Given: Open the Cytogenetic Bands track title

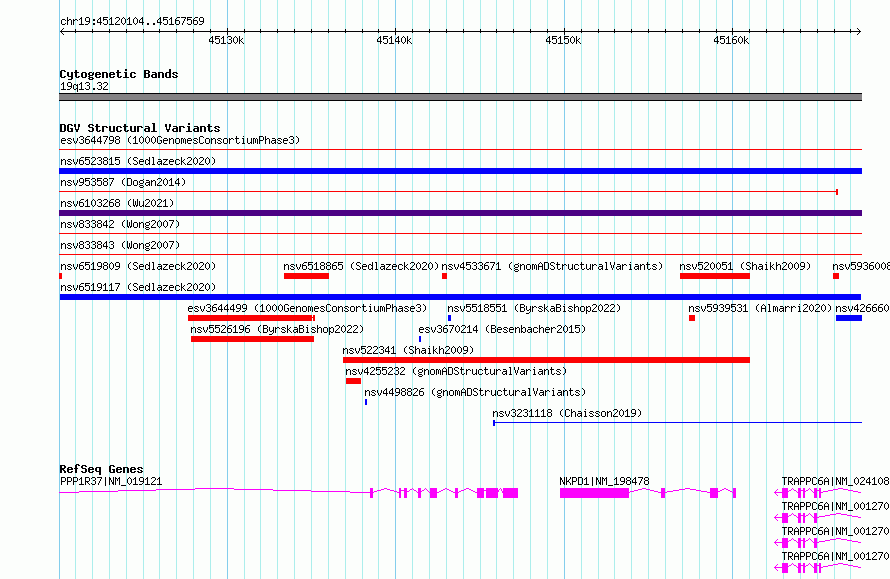Looking at the screenshot, I should (119, 74).
